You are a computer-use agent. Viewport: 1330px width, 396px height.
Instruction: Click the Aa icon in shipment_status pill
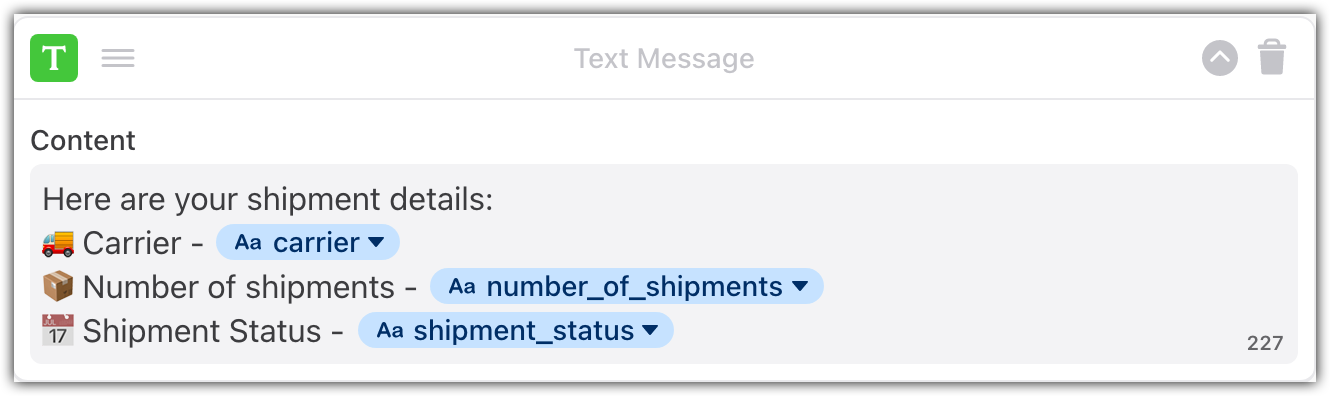coord(390,331)
